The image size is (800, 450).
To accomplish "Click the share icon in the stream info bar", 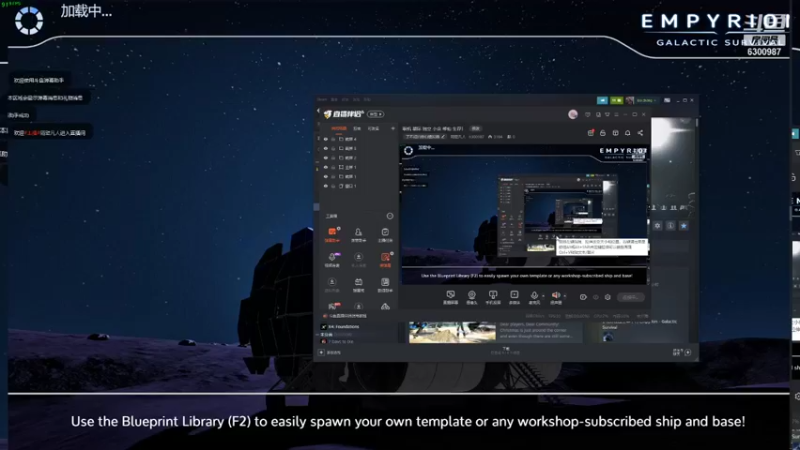I will (640, 133).
